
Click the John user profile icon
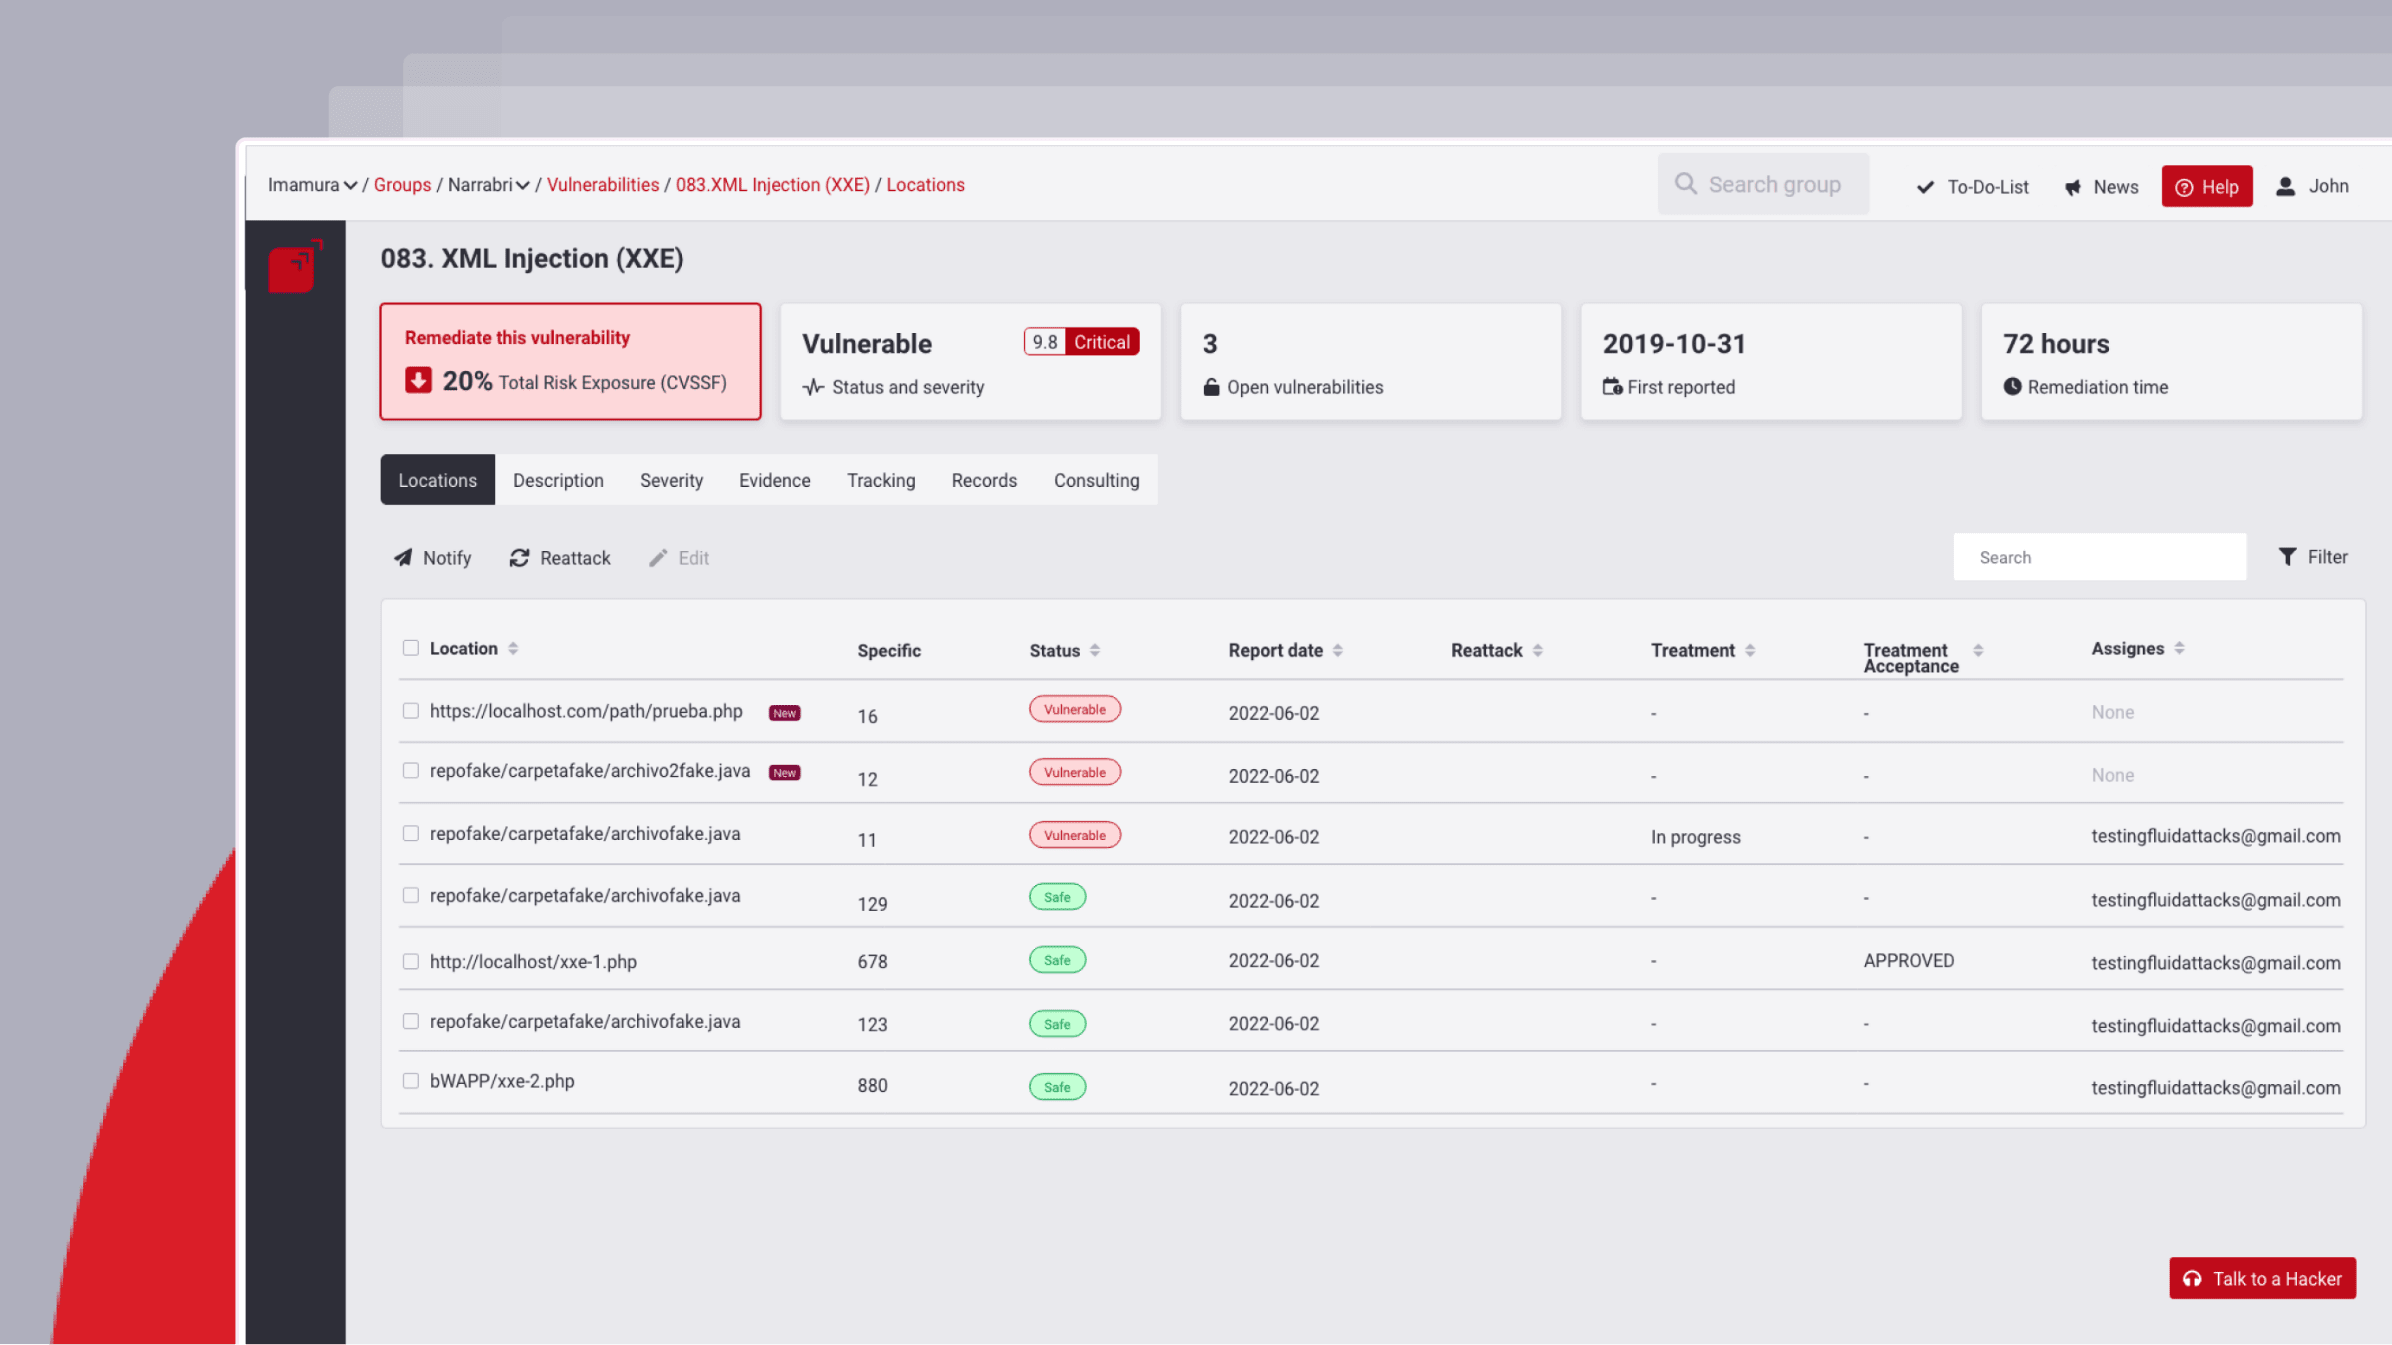(x=2286, y=186)
